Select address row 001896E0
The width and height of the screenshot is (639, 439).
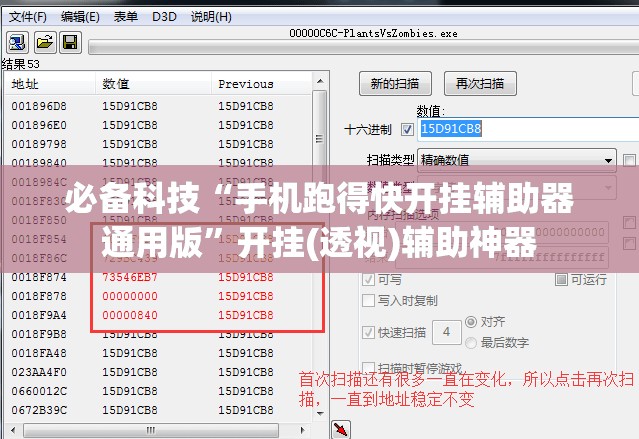point(158,125)
